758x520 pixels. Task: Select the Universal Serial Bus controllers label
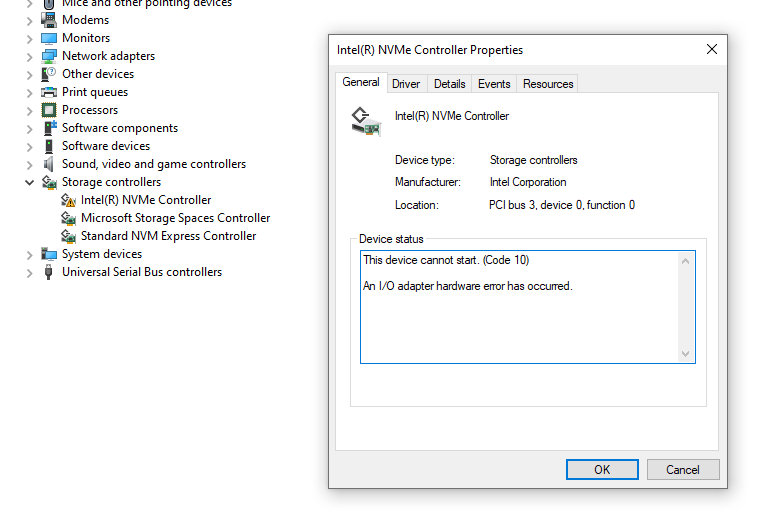tap(142, 272)
